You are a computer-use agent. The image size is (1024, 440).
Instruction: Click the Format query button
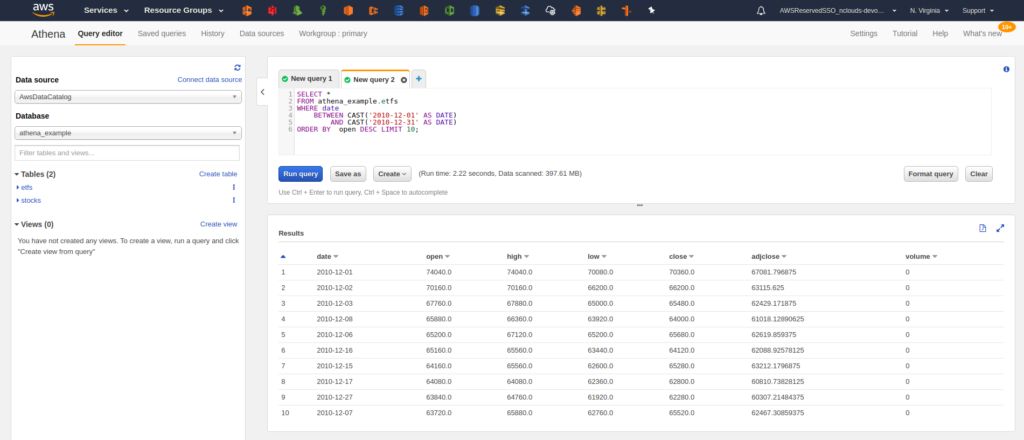[931, 174]
